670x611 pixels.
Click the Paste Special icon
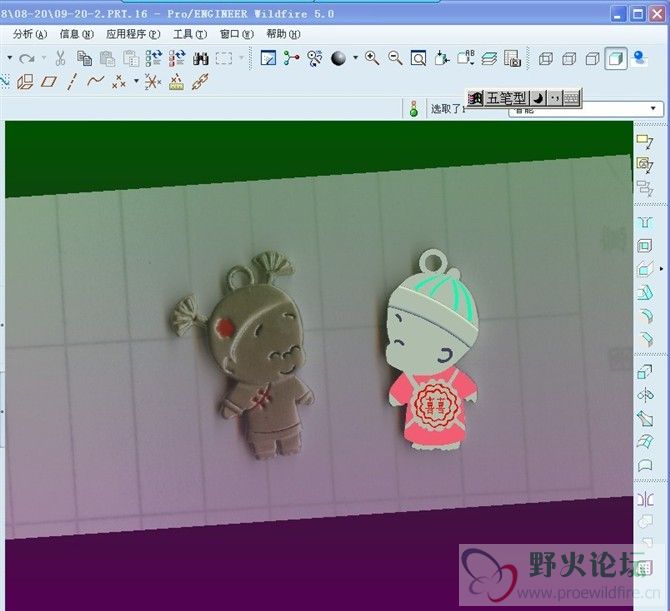pos(131,58)
